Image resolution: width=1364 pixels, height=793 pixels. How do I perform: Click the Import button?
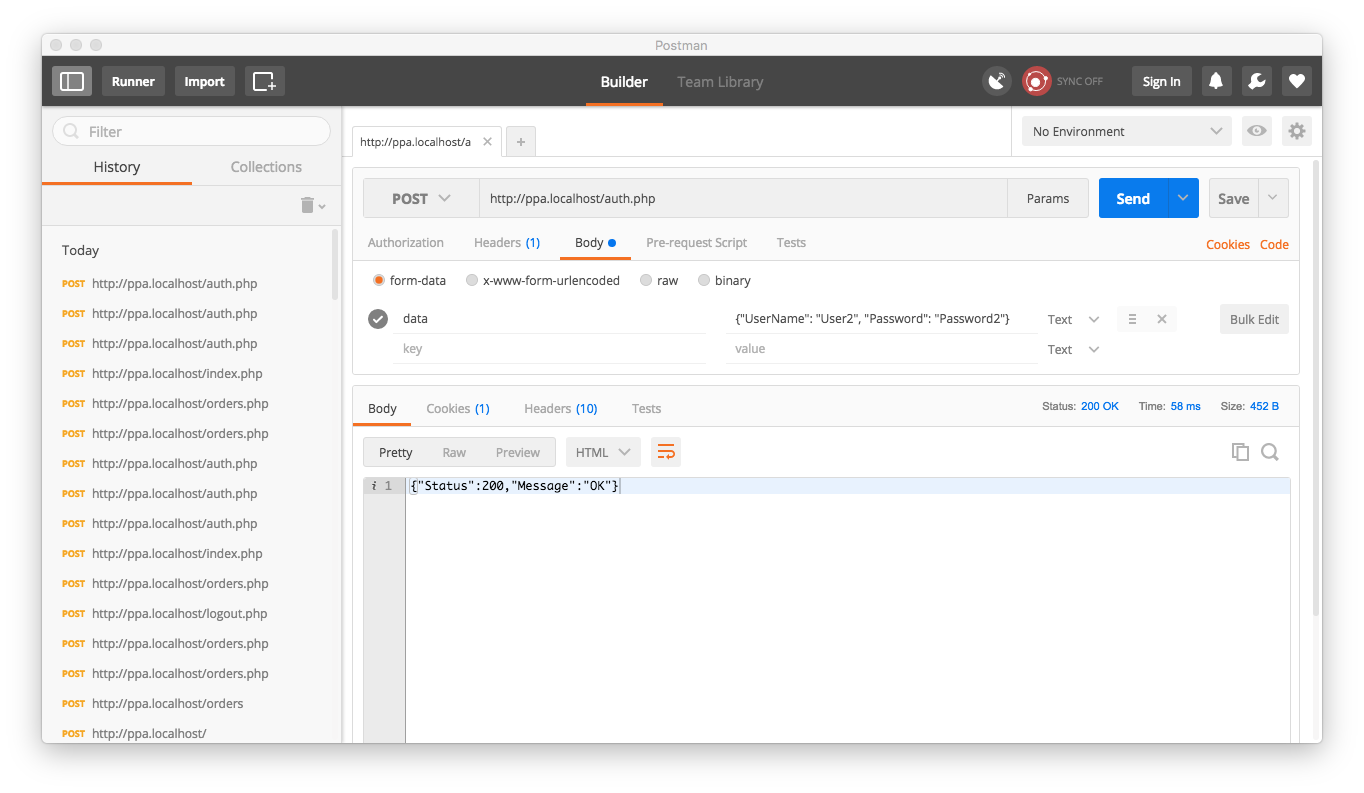coord(204,81)
